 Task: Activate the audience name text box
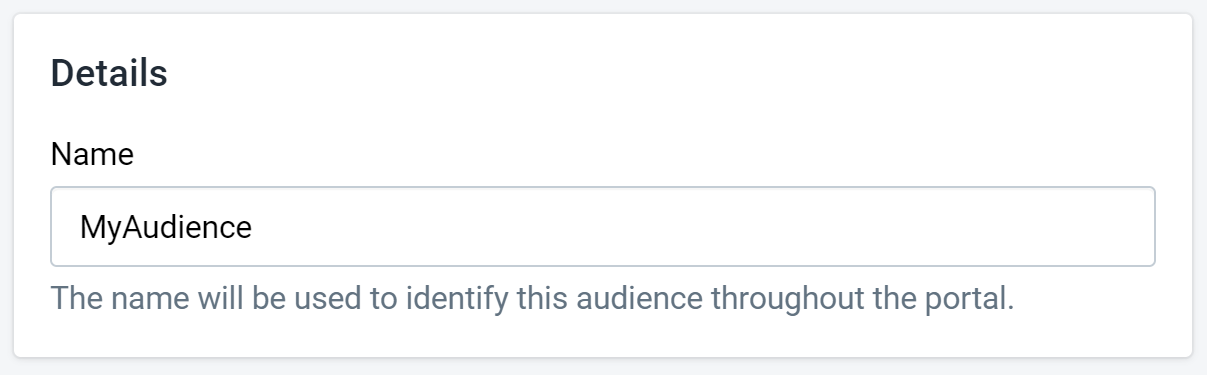[x=603, y=226]
